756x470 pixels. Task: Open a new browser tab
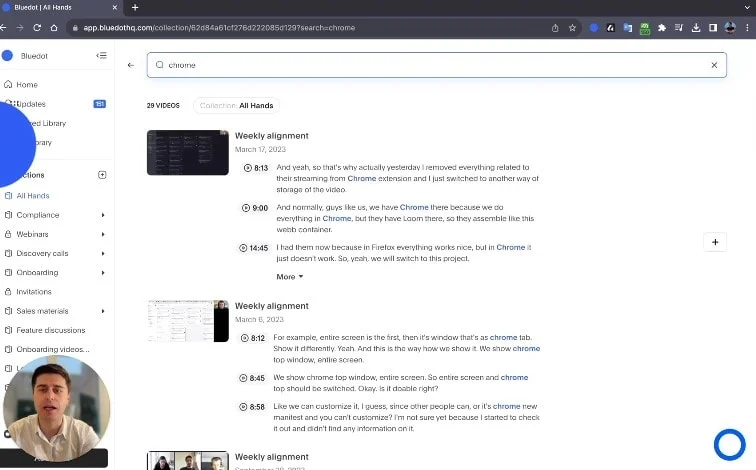(x=135, y=7)
